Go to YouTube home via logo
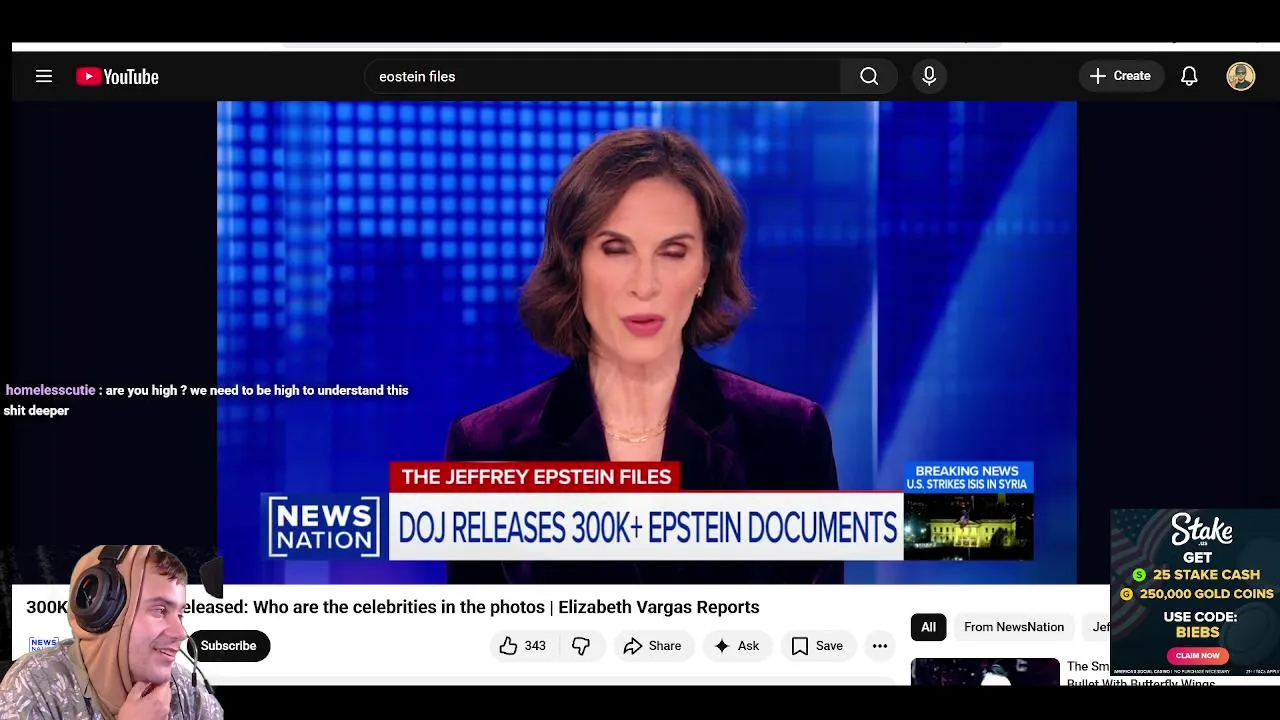This screenshot has height=720, width=1280. tap(117, 77)
